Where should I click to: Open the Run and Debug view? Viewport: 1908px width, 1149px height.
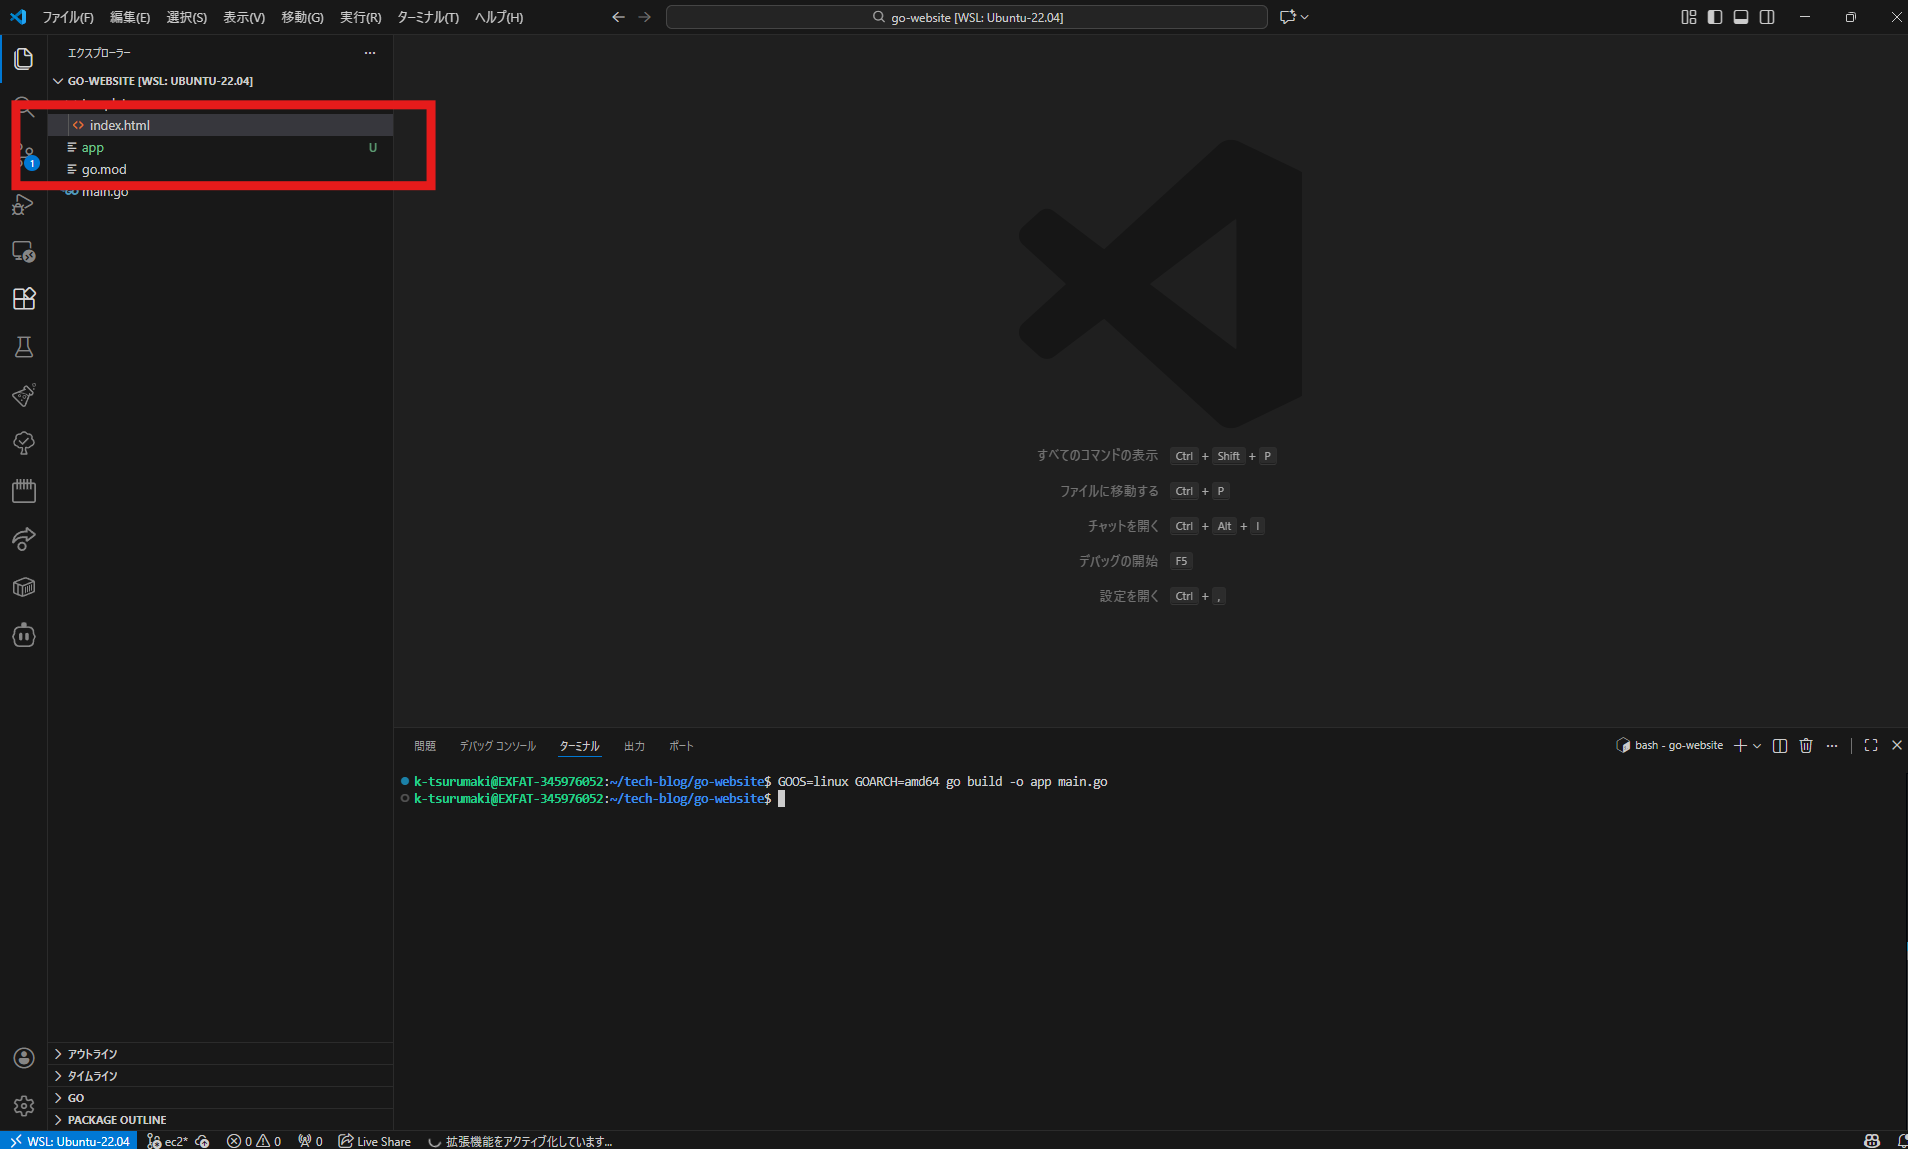24,204
